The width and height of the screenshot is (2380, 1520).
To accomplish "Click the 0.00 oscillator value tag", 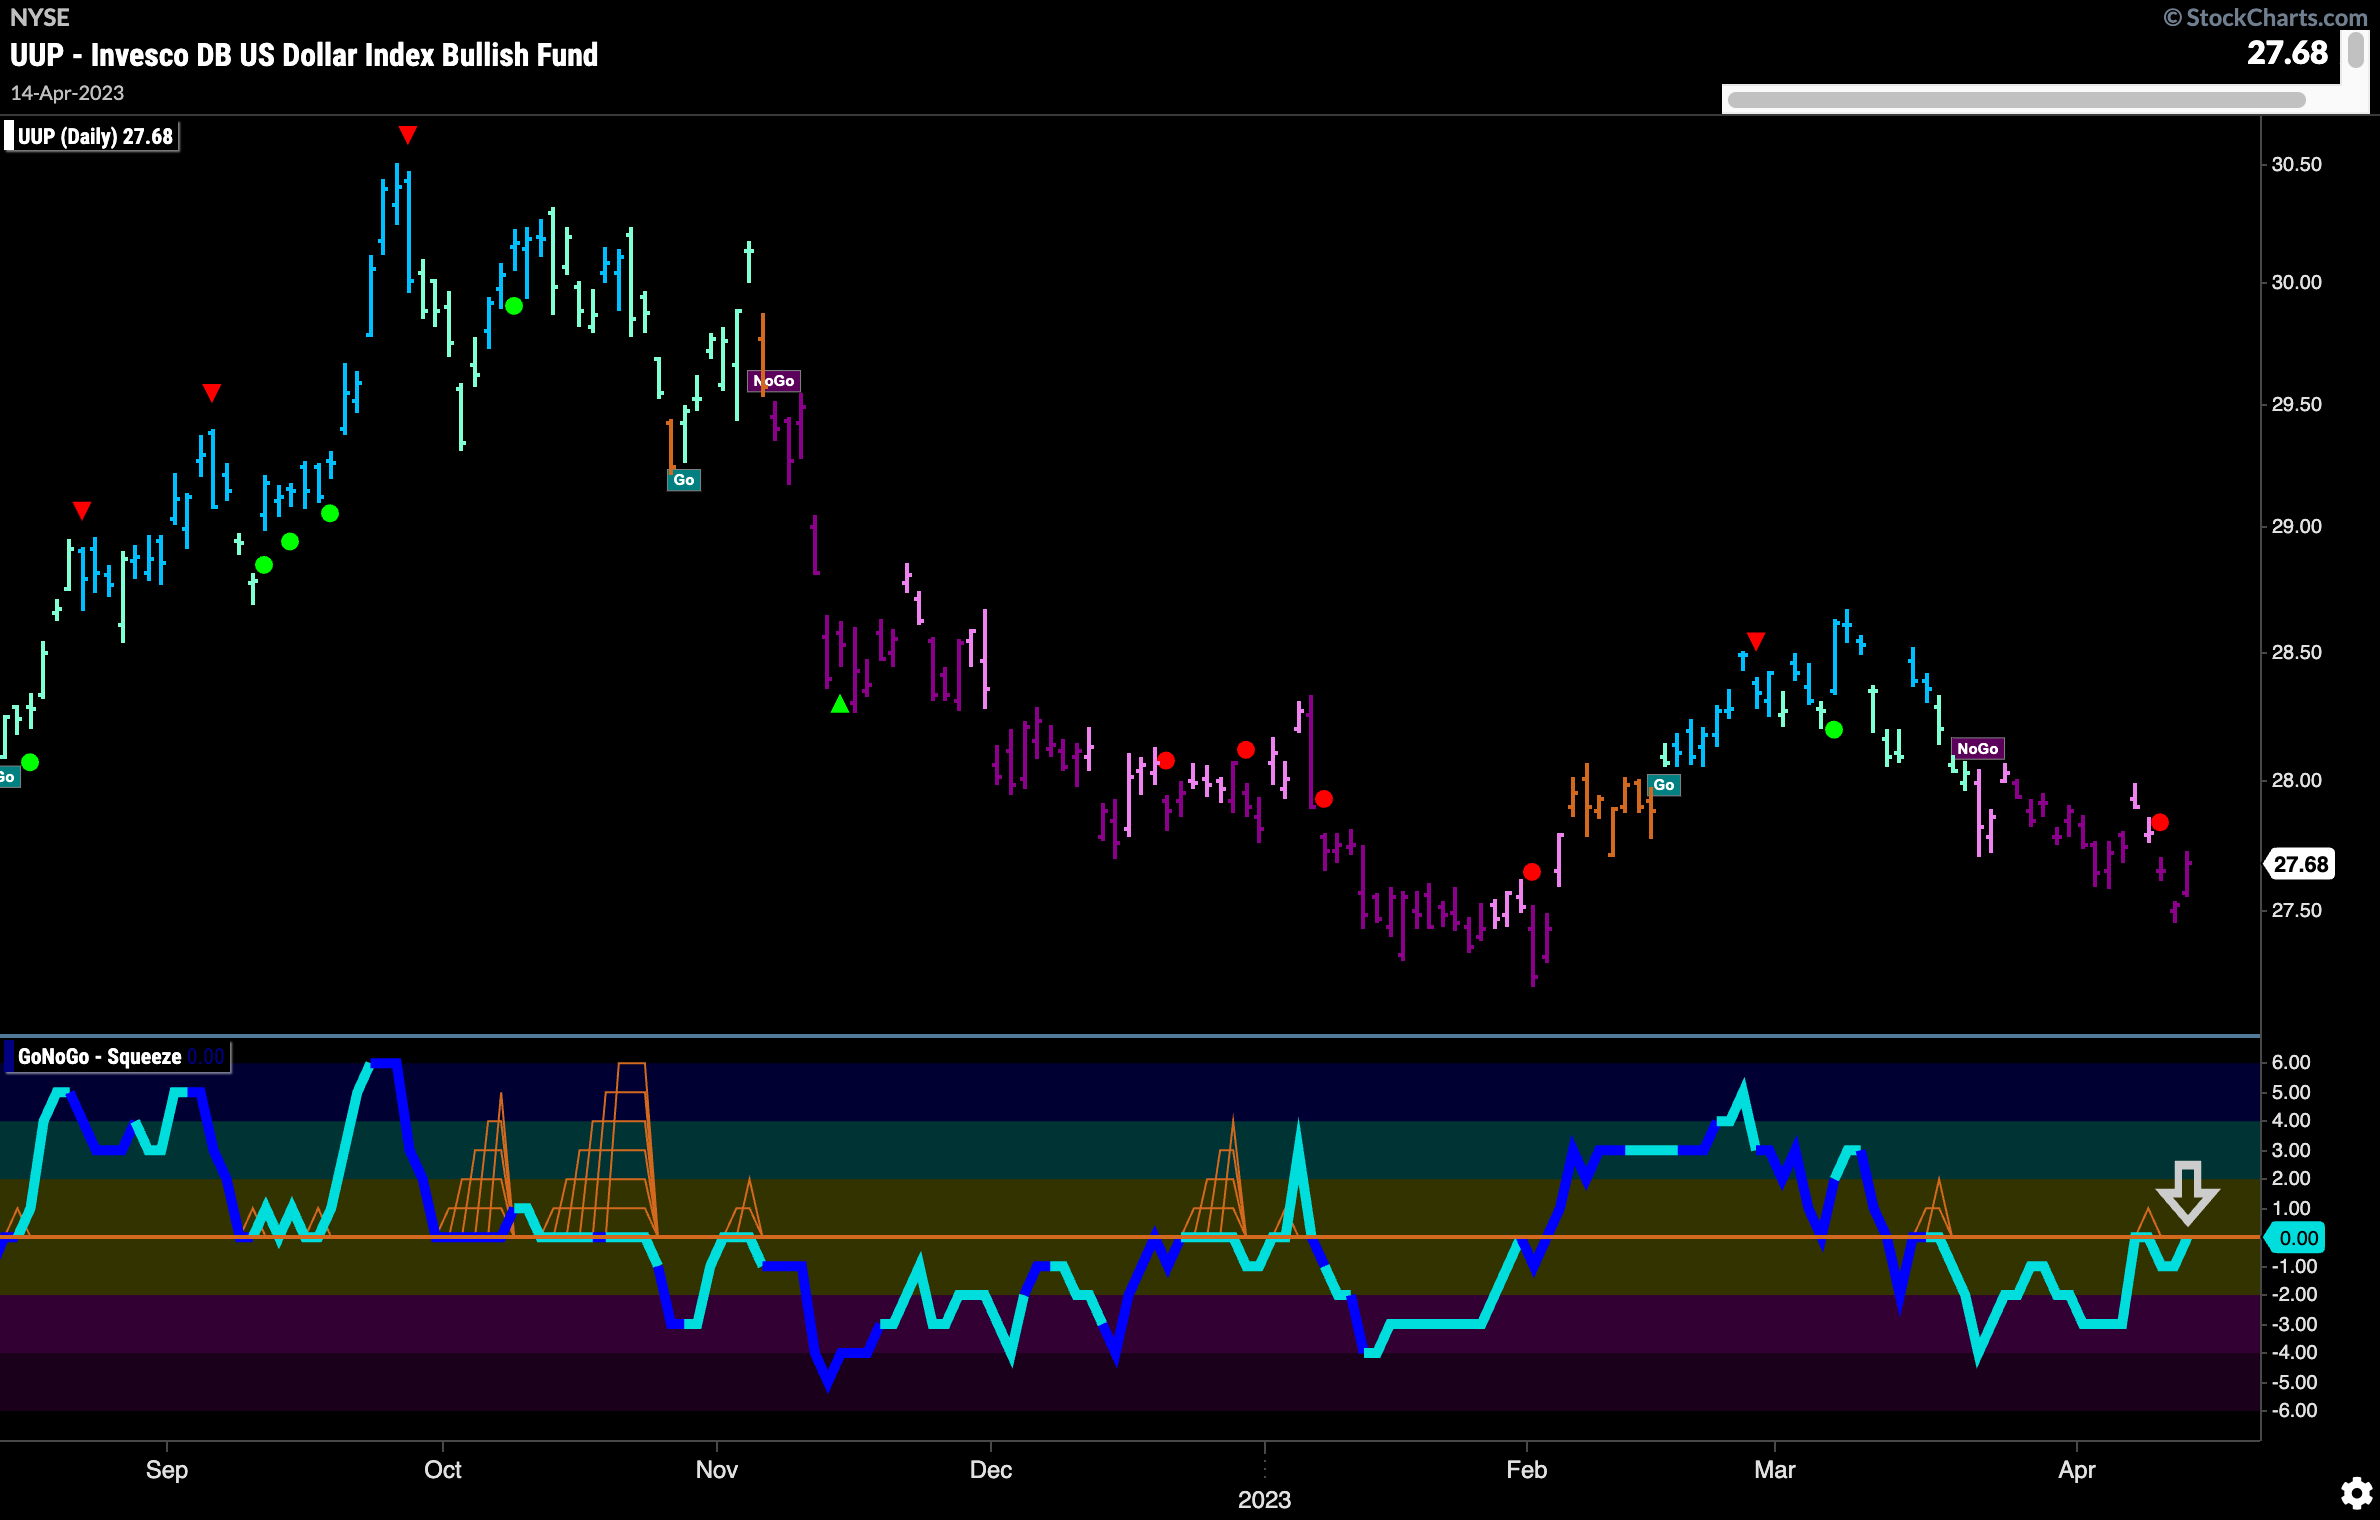I will pyautogui.click(x=2297, y=1238).
